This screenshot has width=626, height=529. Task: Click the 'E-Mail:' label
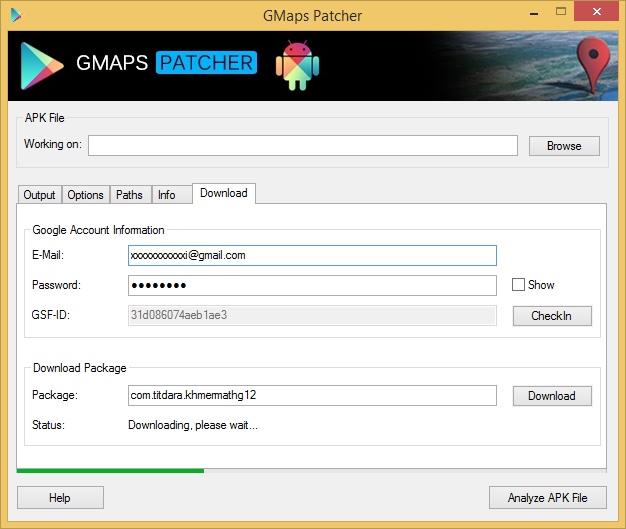coord(48,255)
